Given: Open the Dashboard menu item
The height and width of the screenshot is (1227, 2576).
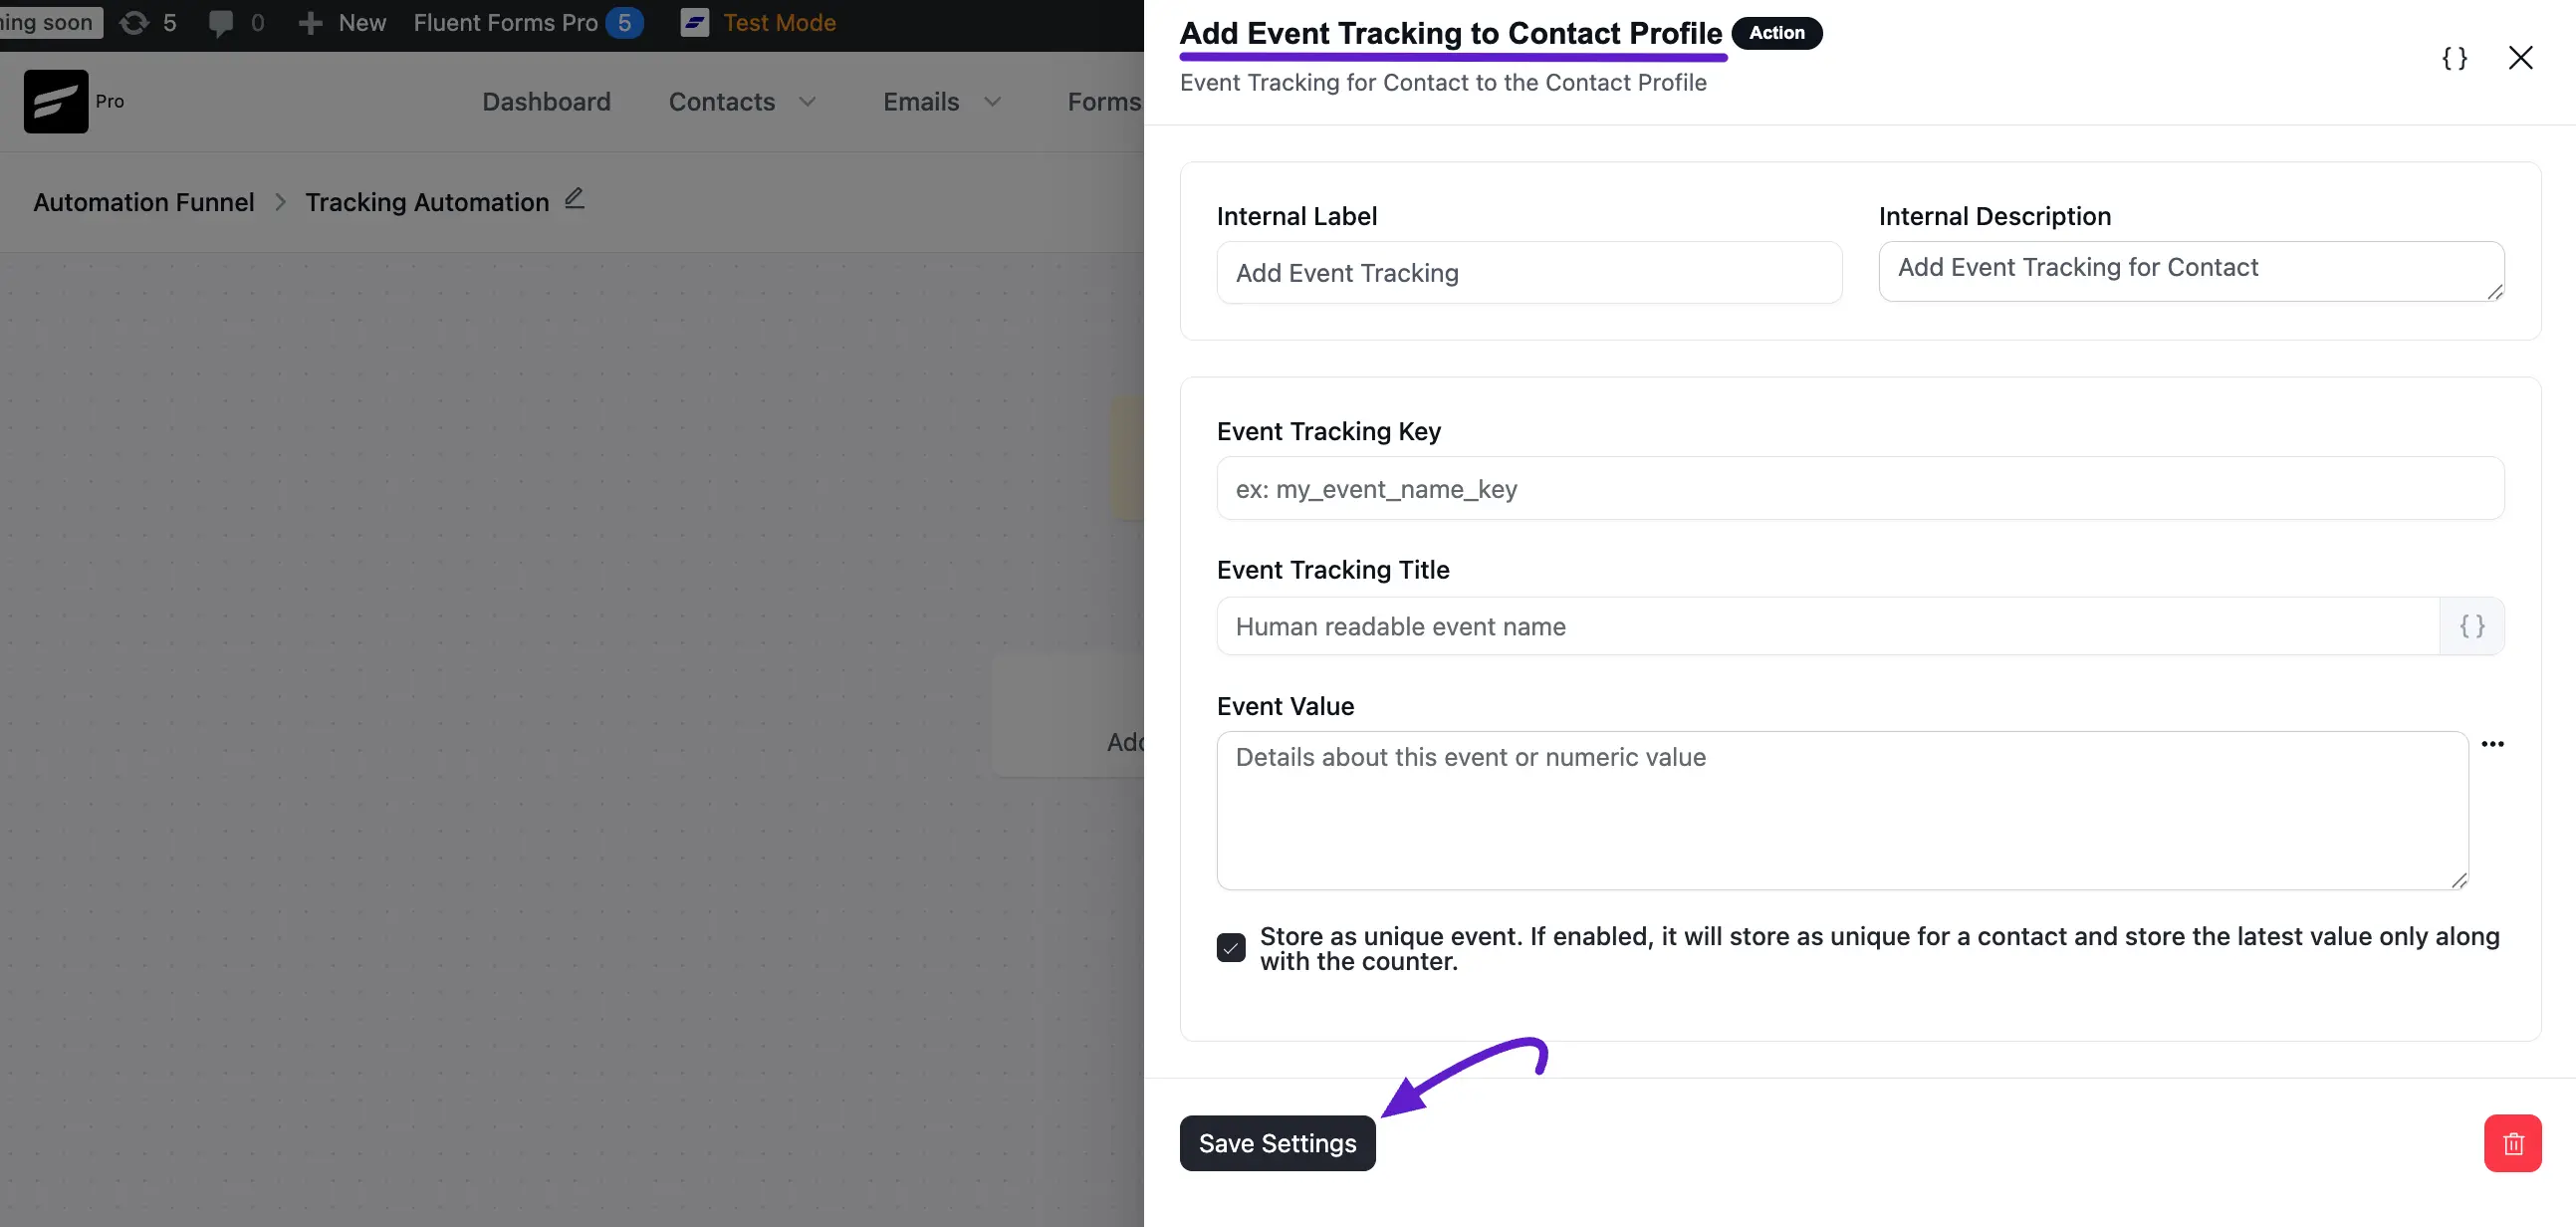Looking at the screenshot, I should (546, 102).
